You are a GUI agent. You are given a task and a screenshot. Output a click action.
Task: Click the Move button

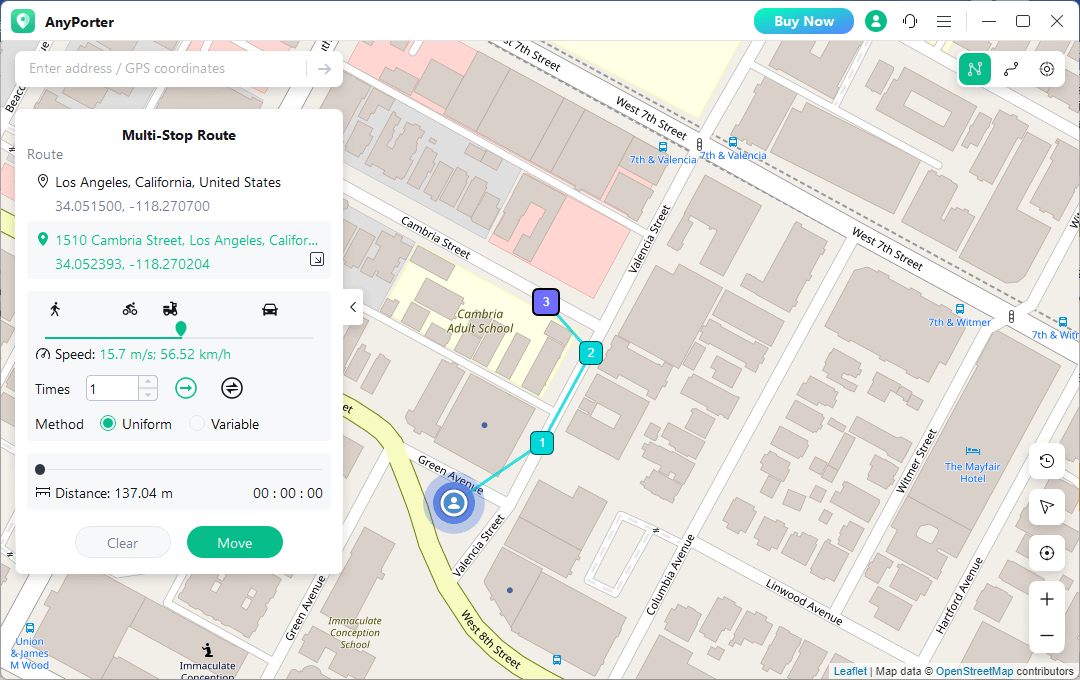(x=235, y=543)
